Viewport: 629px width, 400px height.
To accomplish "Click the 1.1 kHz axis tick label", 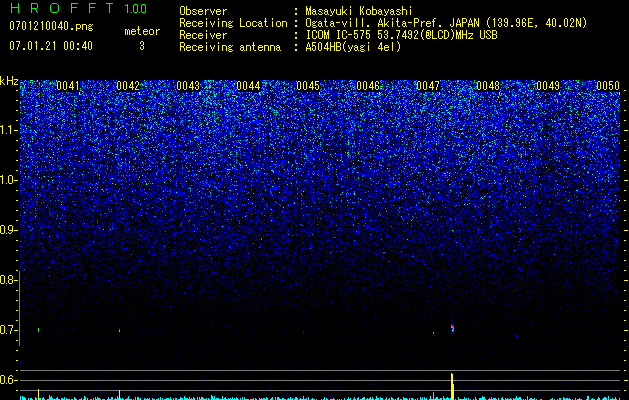I will [8, 131].
